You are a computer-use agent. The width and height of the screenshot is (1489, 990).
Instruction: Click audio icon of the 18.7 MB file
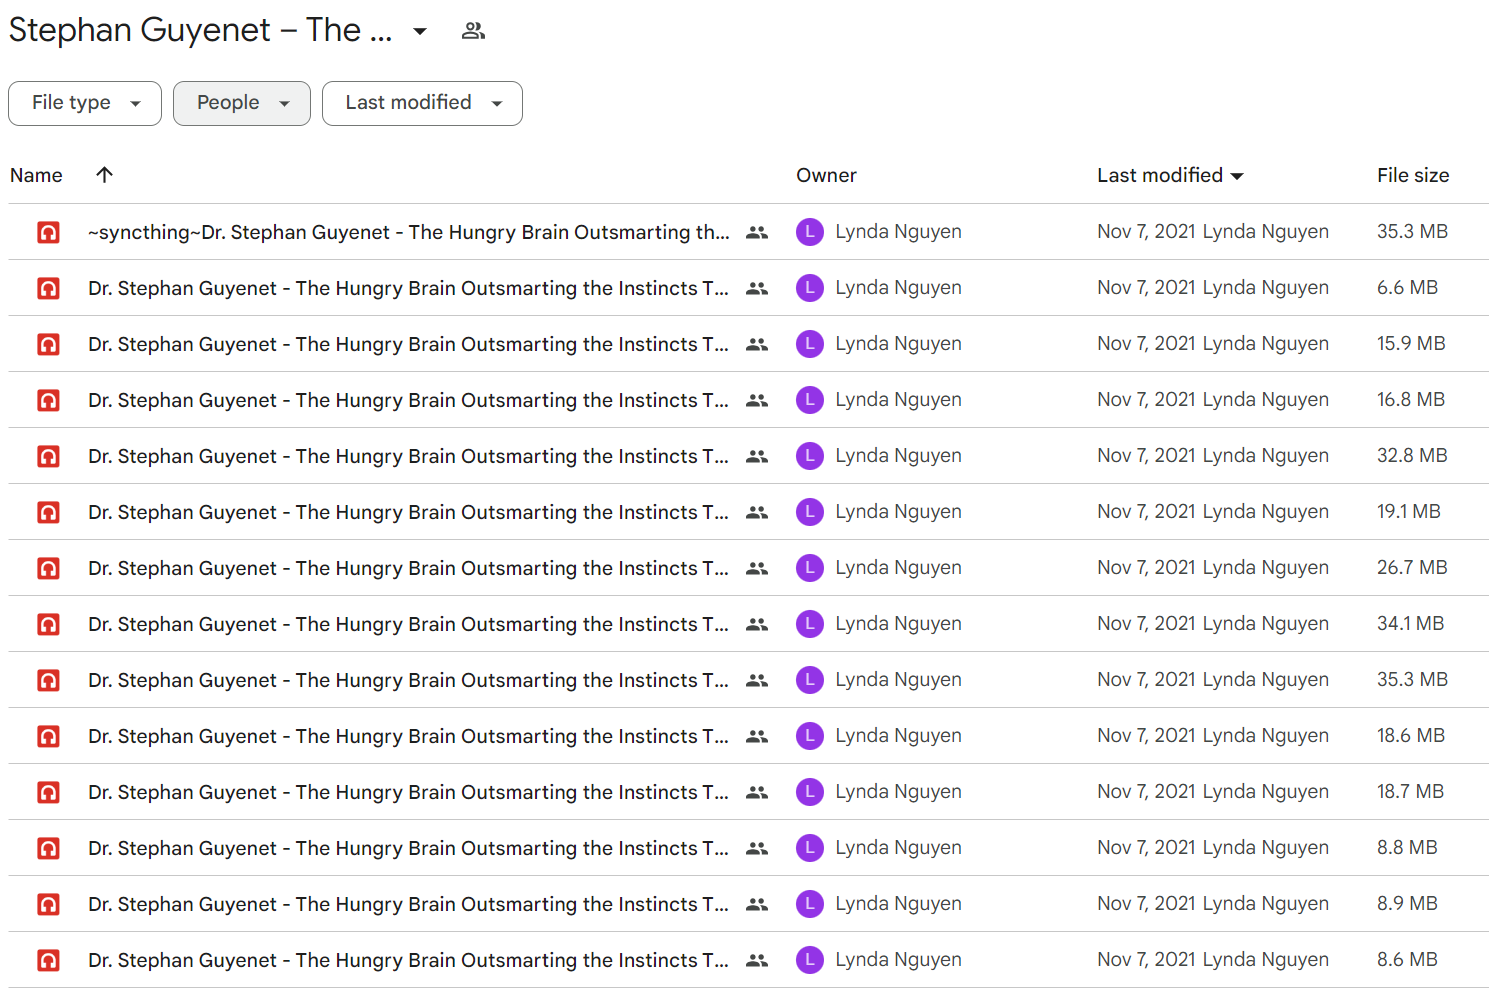pyautogui.click(x=48, y=792)
